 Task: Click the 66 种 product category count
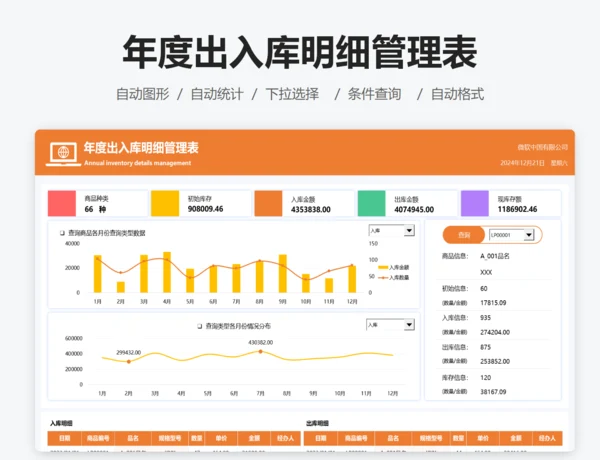[x=95, y=209]
